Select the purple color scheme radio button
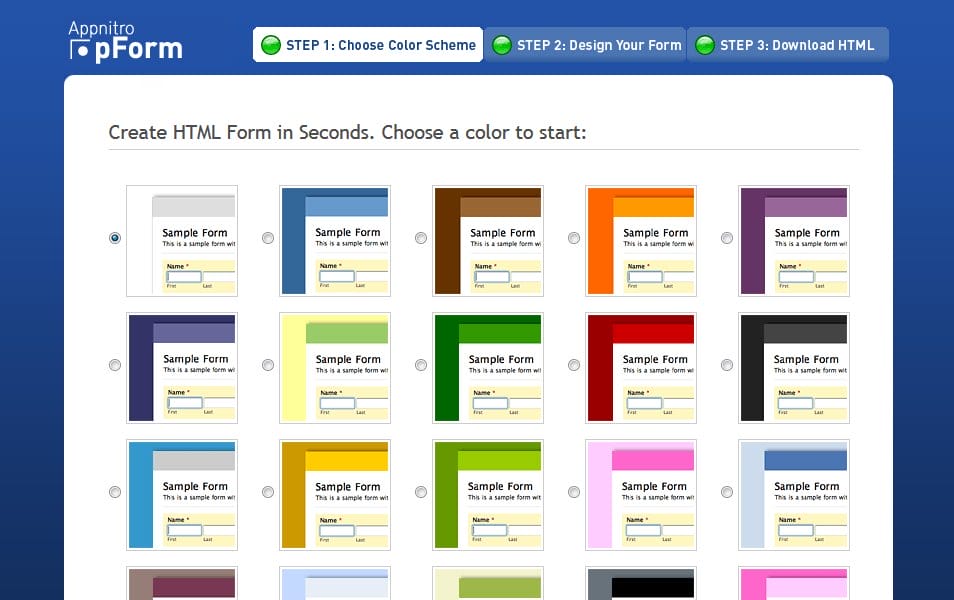The height and width of the screenshot is (600, 954). click(726, 238)
